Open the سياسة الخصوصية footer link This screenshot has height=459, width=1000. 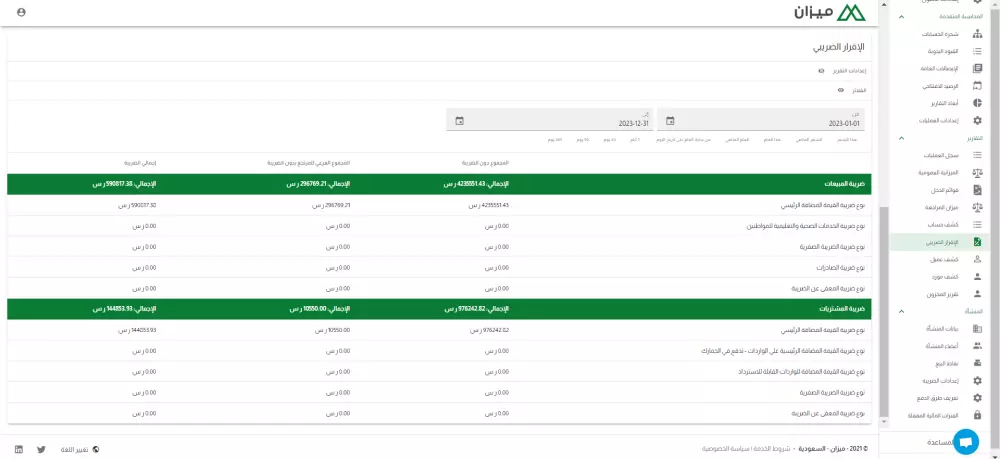coord(727,449)
